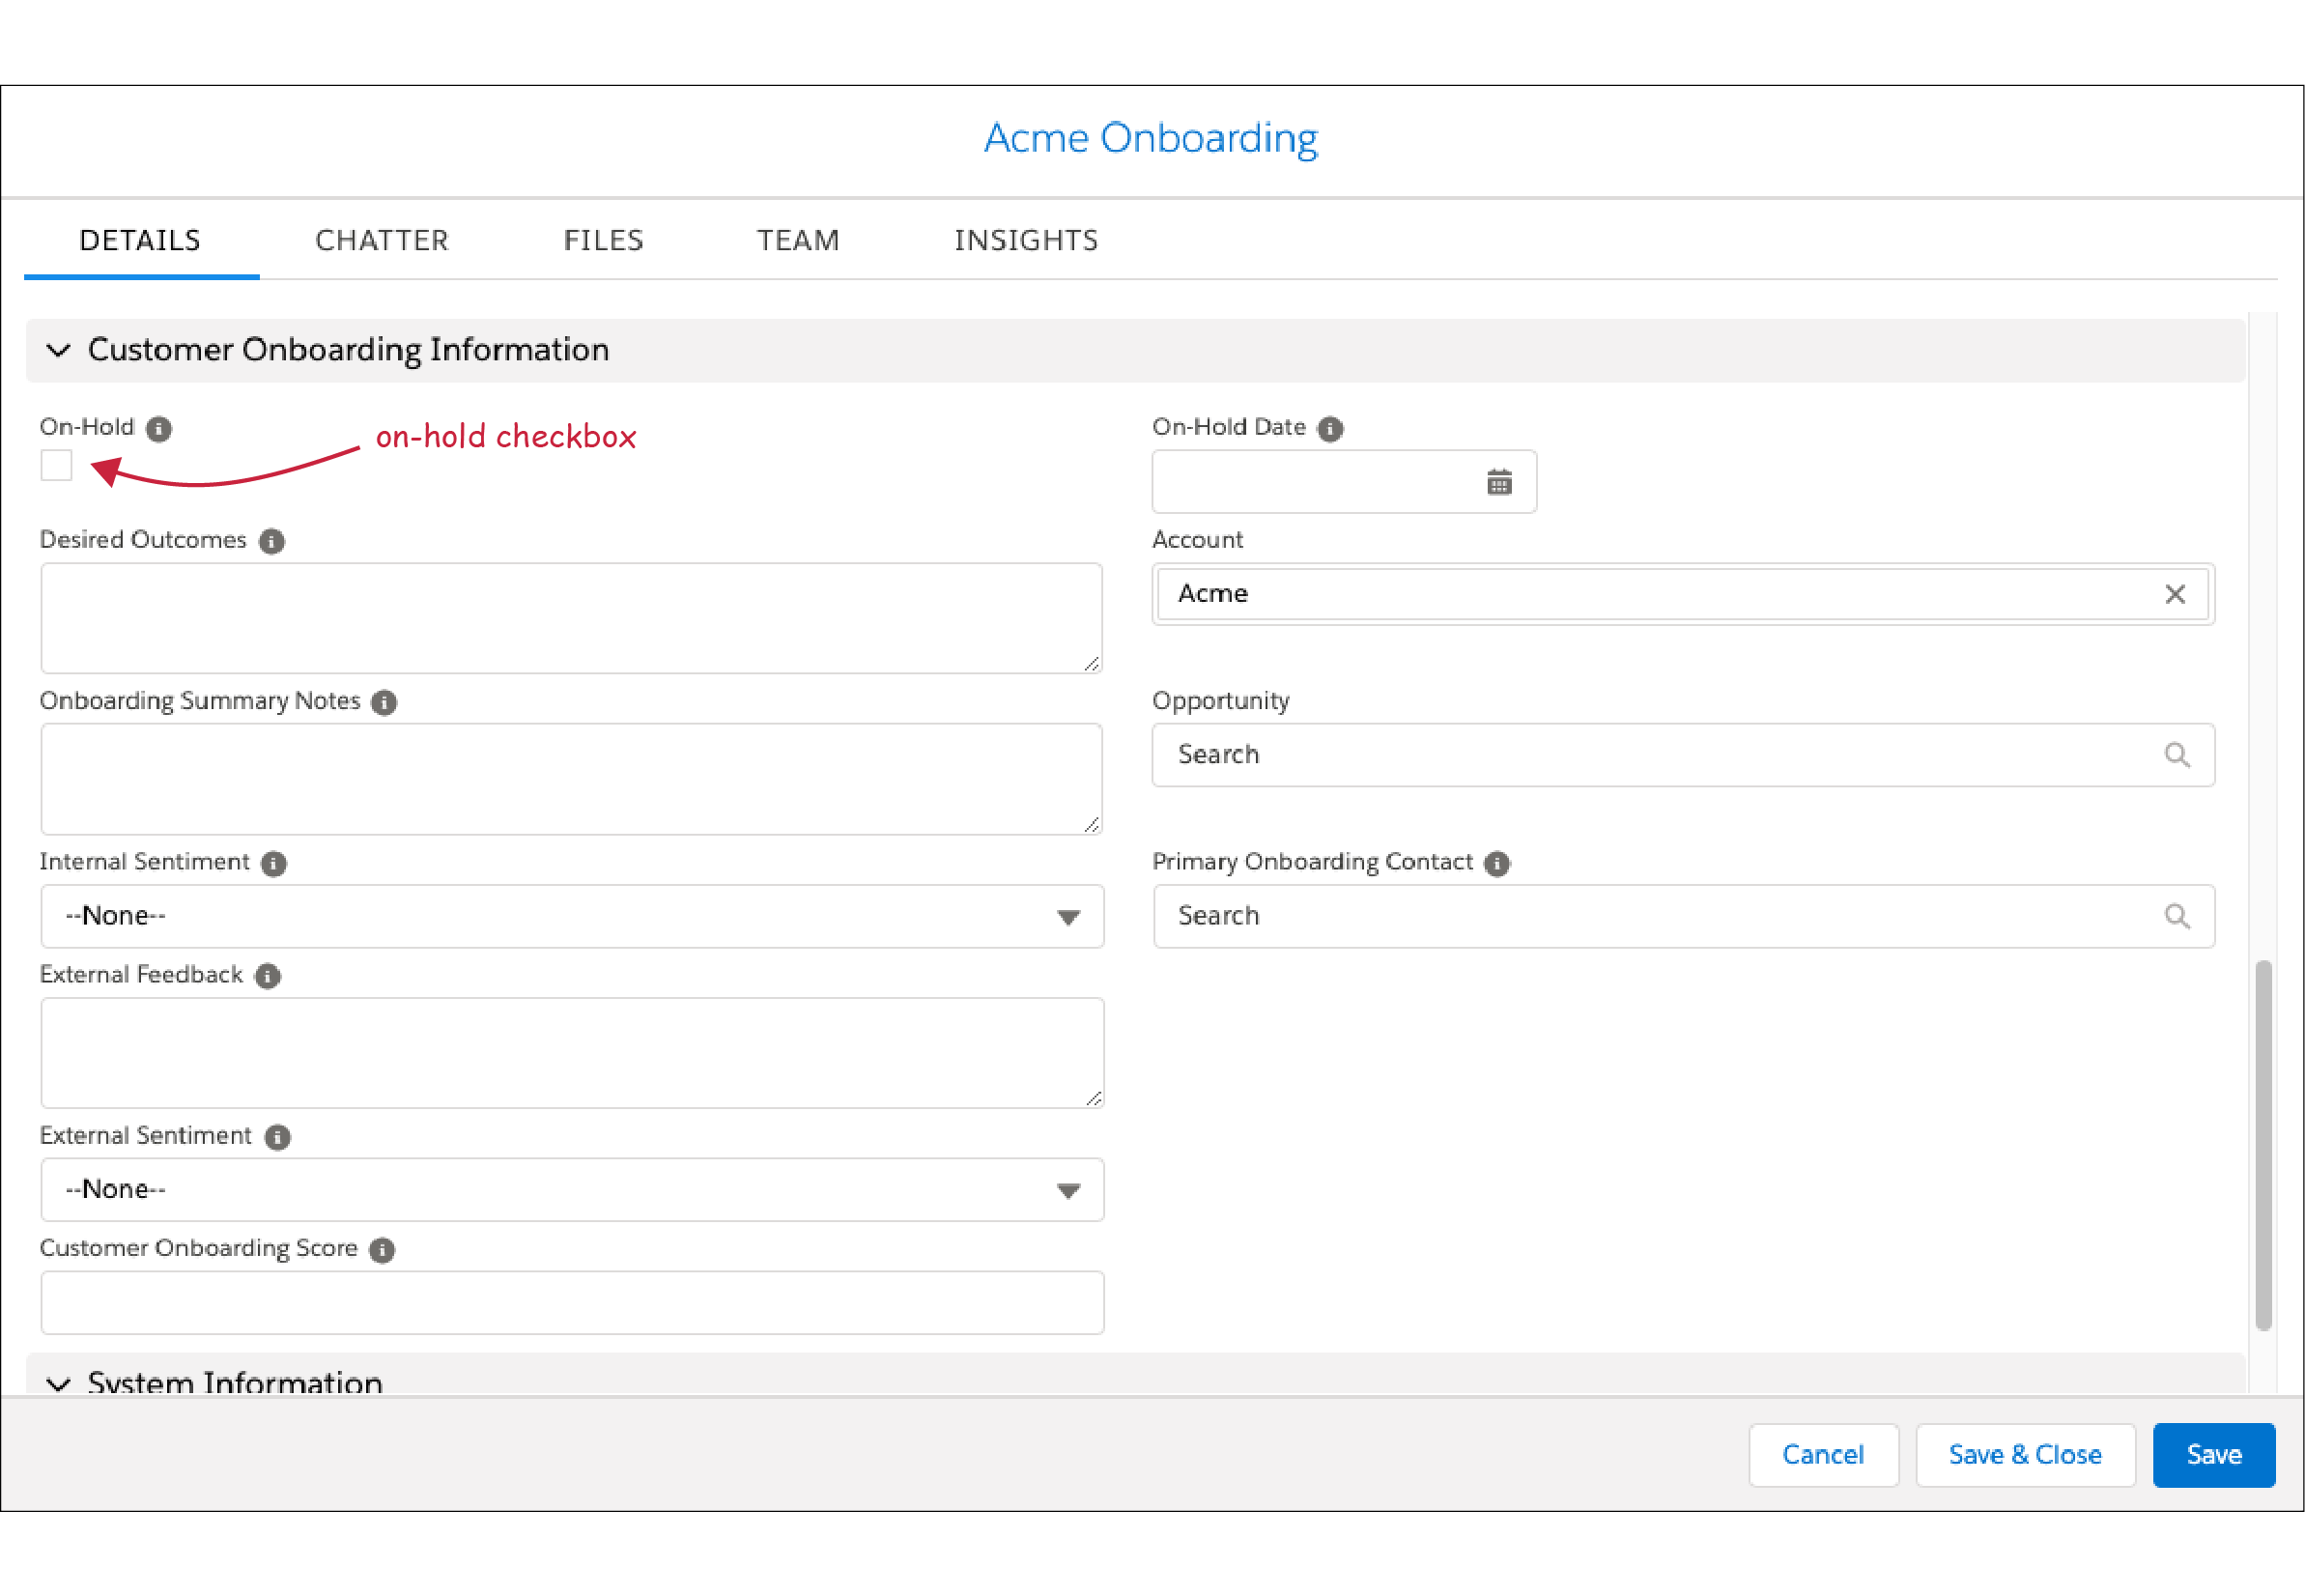Click into the External Feedback text area

pyautogui.click(x=572, y=1054)
